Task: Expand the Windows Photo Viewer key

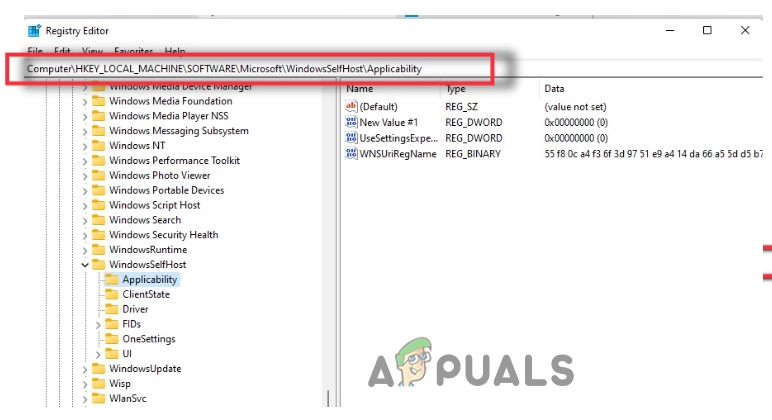Action: (x=85, y=176)
